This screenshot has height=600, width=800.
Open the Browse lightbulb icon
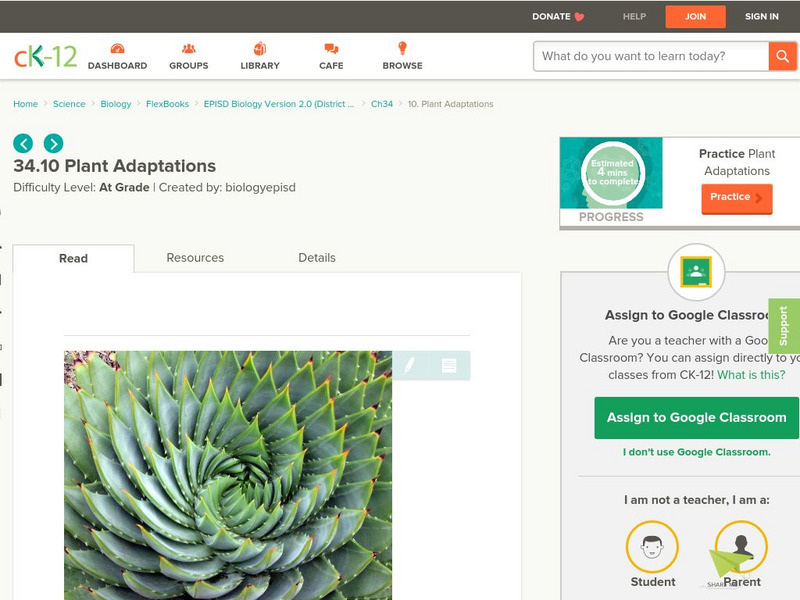[403, 48]
